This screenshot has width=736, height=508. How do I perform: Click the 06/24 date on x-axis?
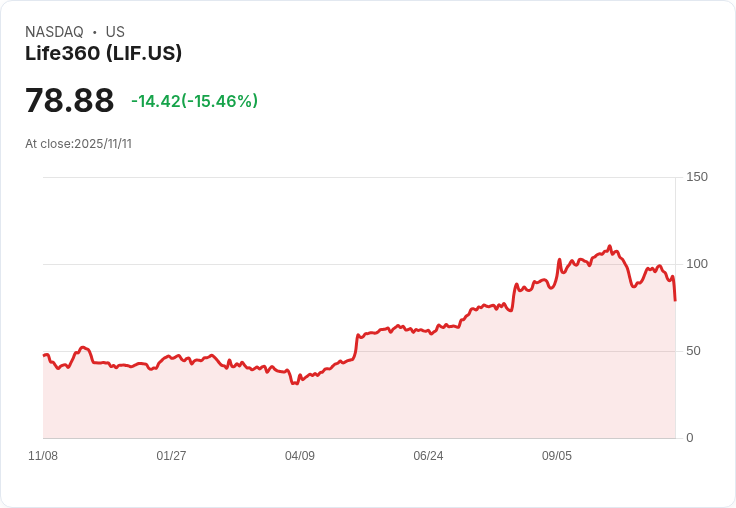(428, 456)
